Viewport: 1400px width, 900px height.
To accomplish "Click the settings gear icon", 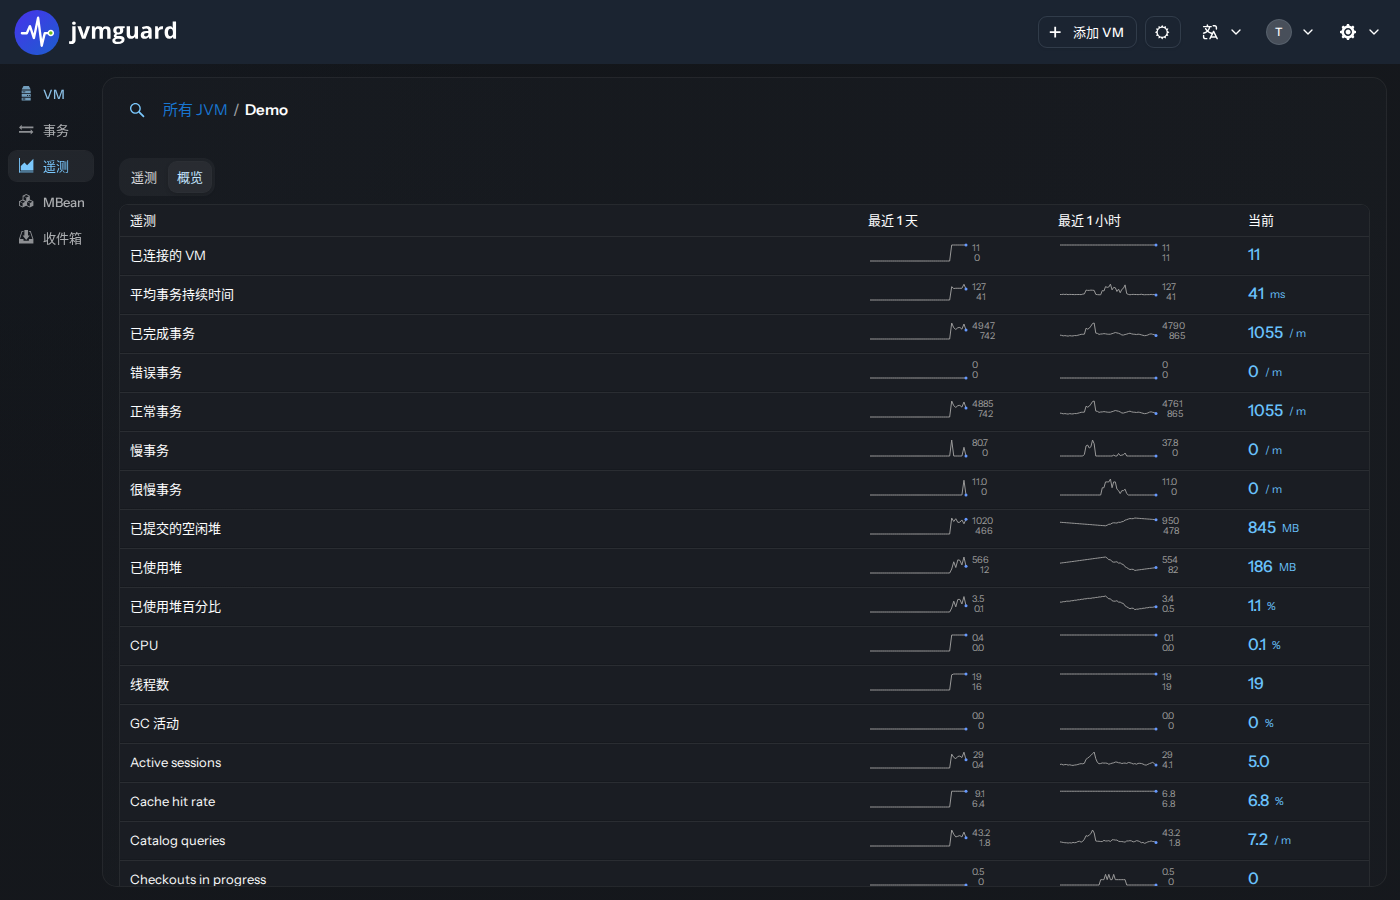I will [x=1348, y=32].
